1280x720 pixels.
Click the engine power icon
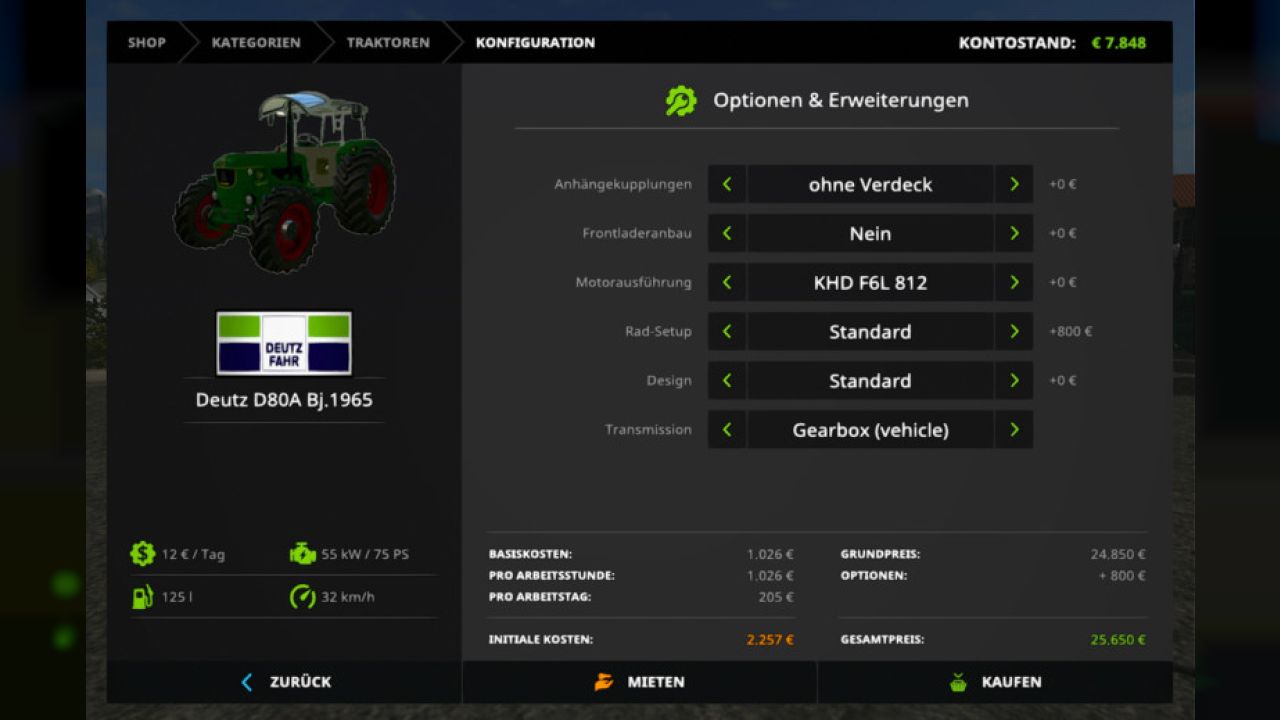[x=302, y=553]
